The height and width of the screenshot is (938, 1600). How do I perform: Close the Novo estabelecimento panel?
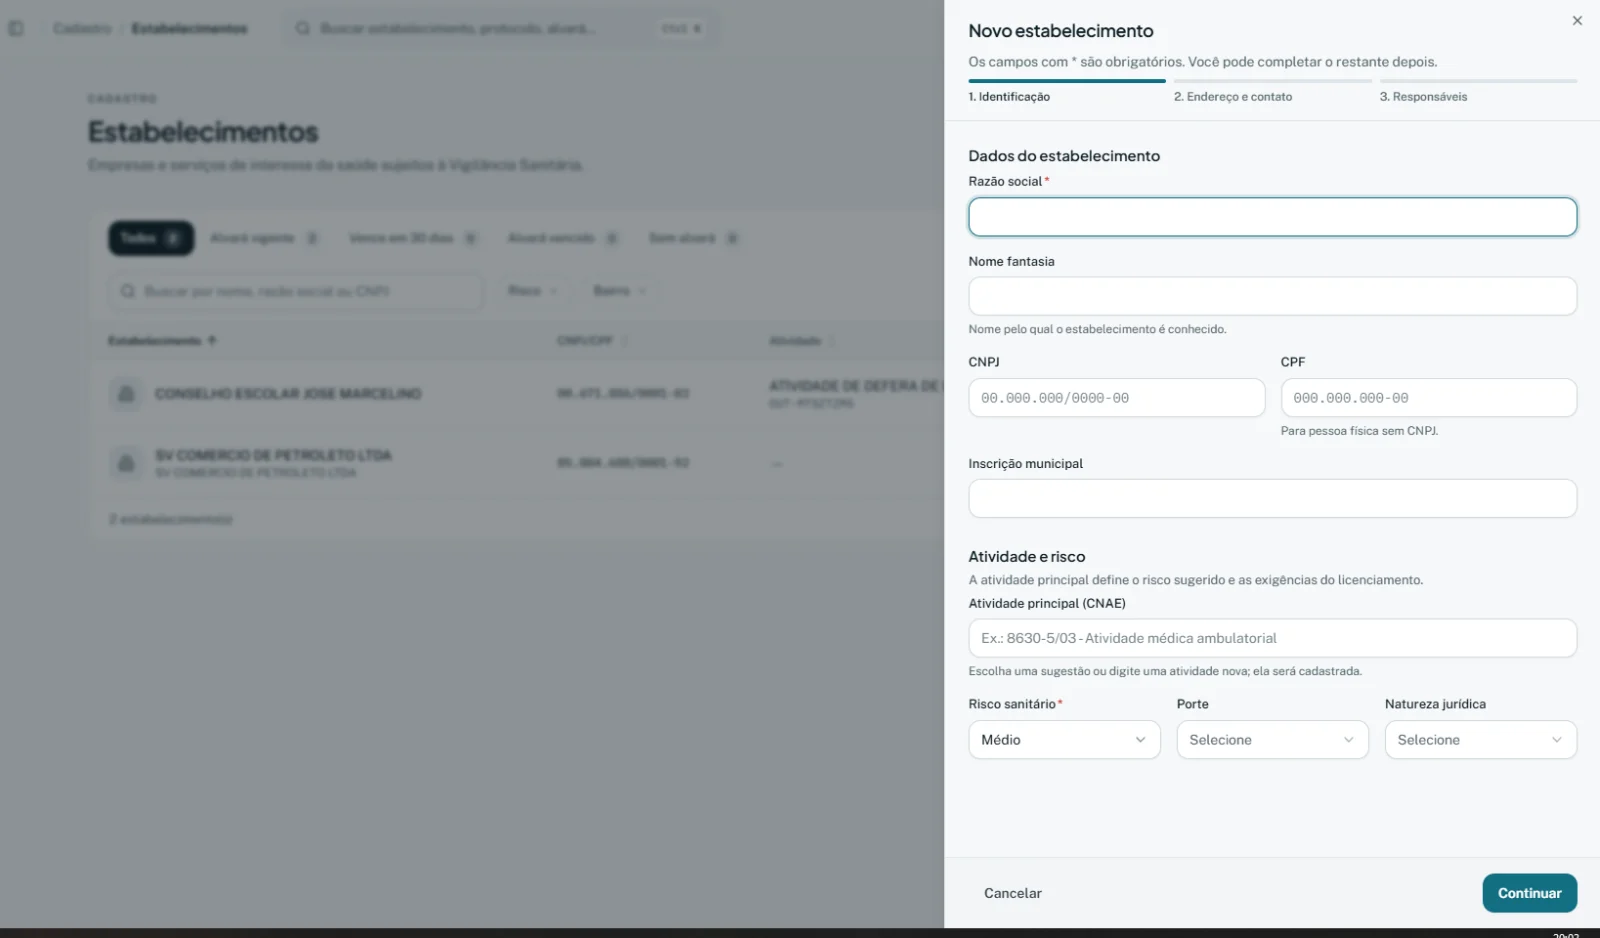pos(1577,21)
